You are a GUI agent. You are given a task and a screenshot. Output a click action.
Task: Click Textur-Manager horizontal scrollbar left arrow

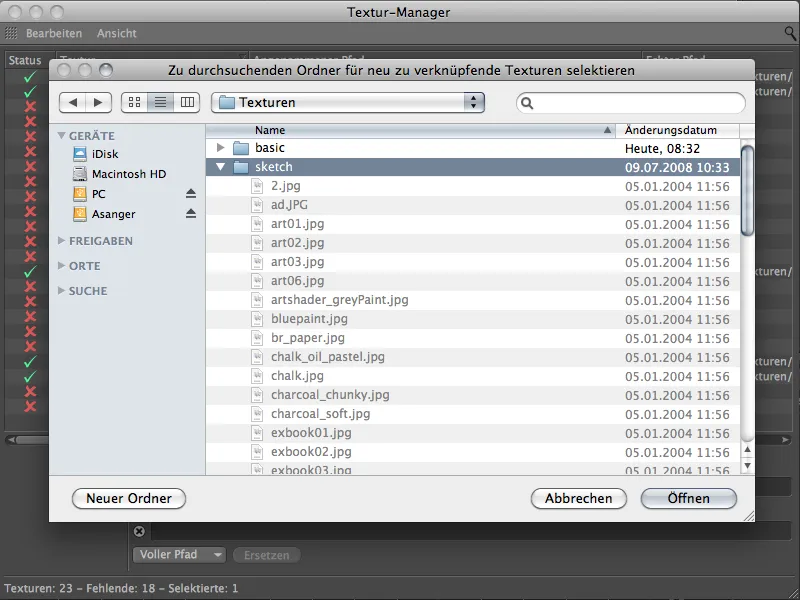11,439
